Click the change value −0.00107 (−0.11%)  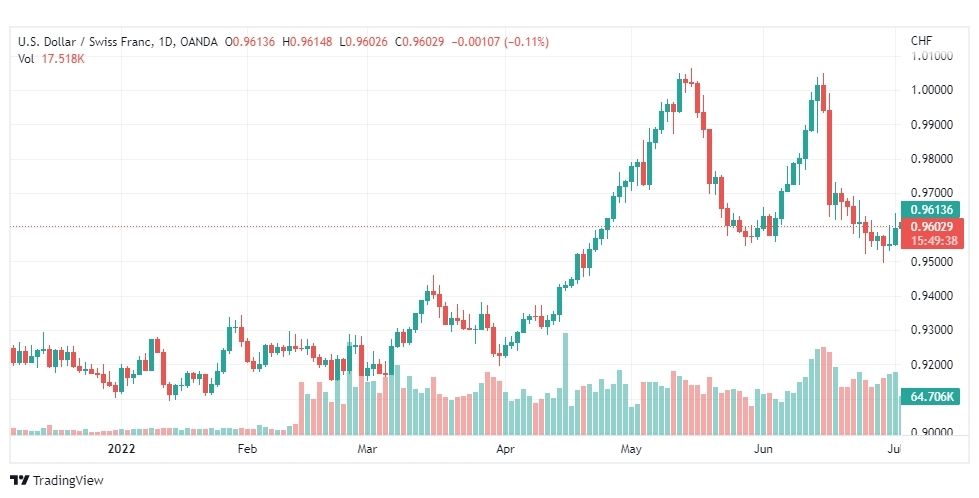tap(498, 42)
